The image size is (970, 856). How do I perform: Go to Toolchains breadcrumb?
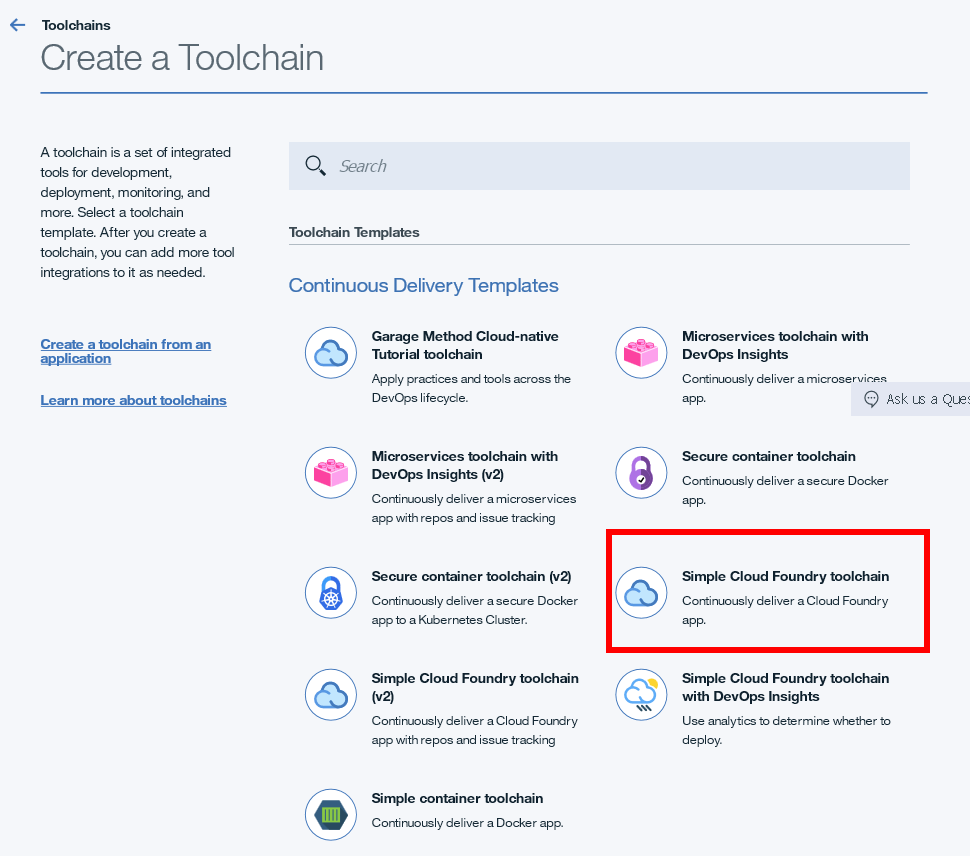[76, 25]
